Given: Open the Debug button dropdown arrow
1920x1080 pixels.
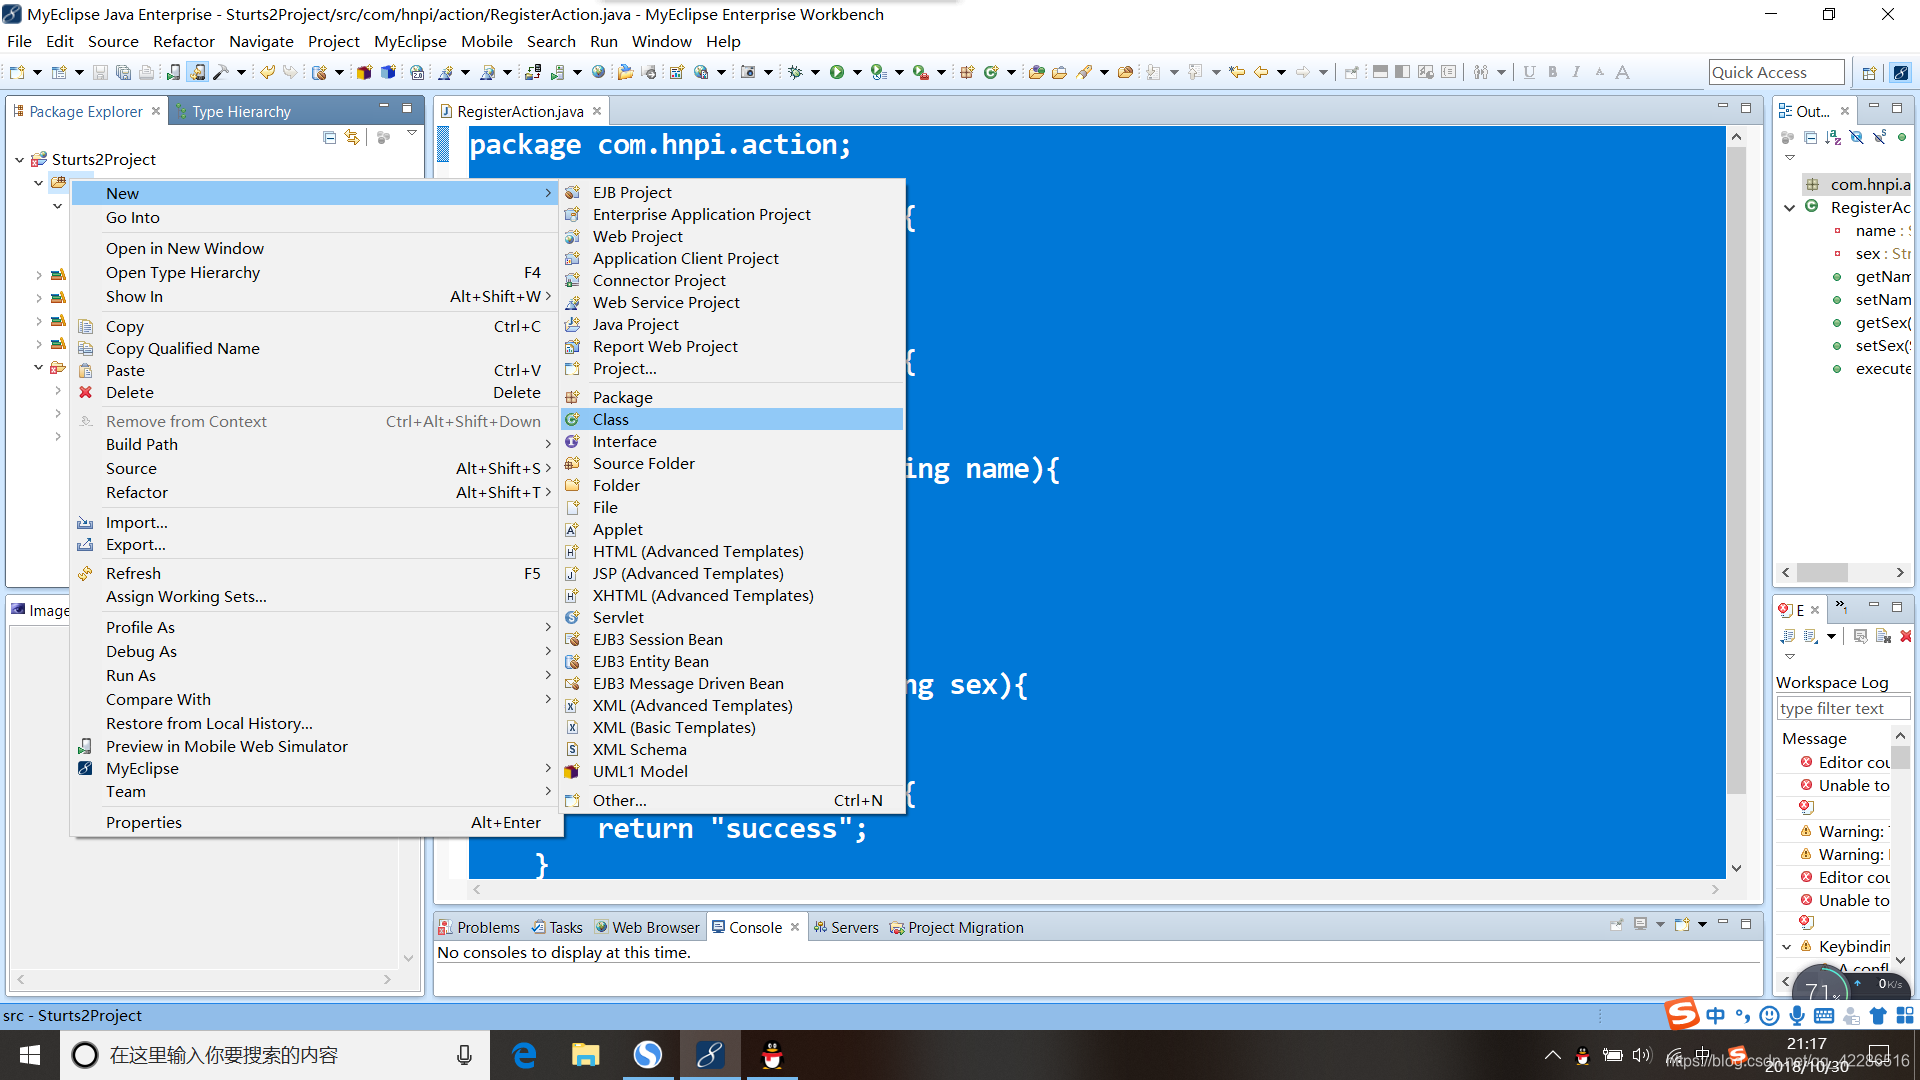Looking at the screenshot, I should tap(815, 72).
